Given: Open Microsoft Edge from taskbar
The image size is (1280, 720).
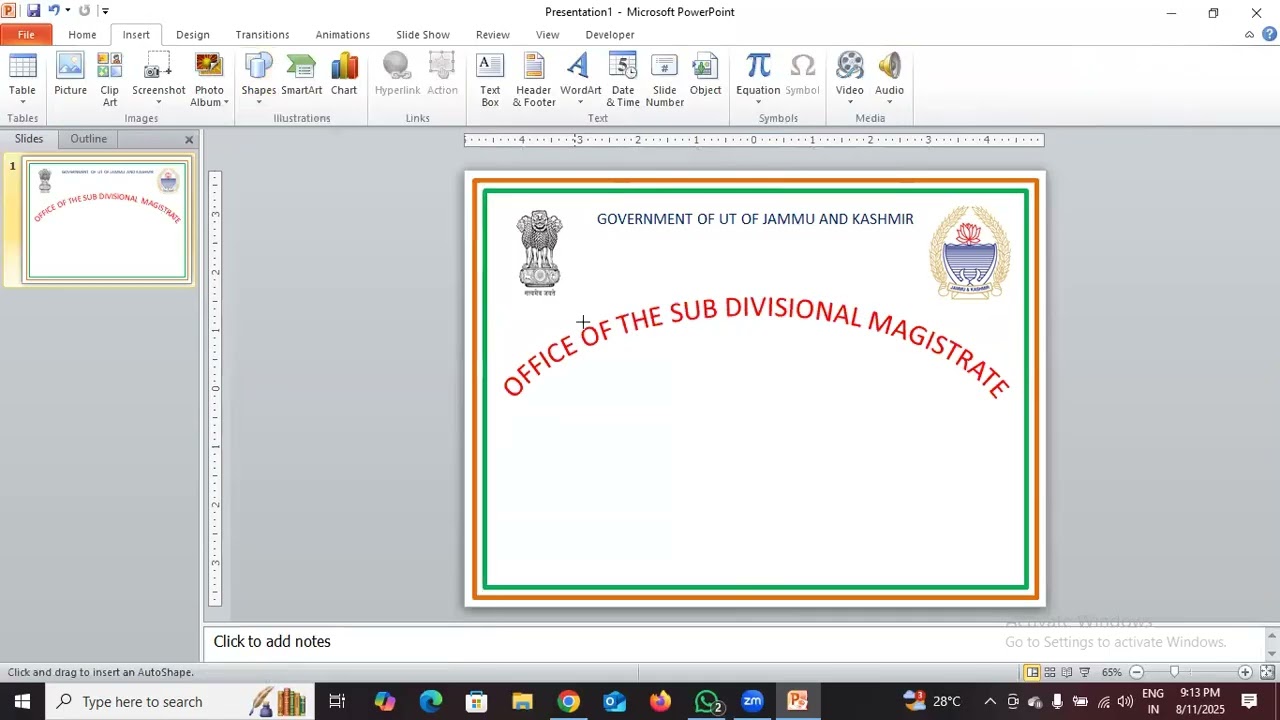Looking at the screenshot, I should [x=430, y=701].
